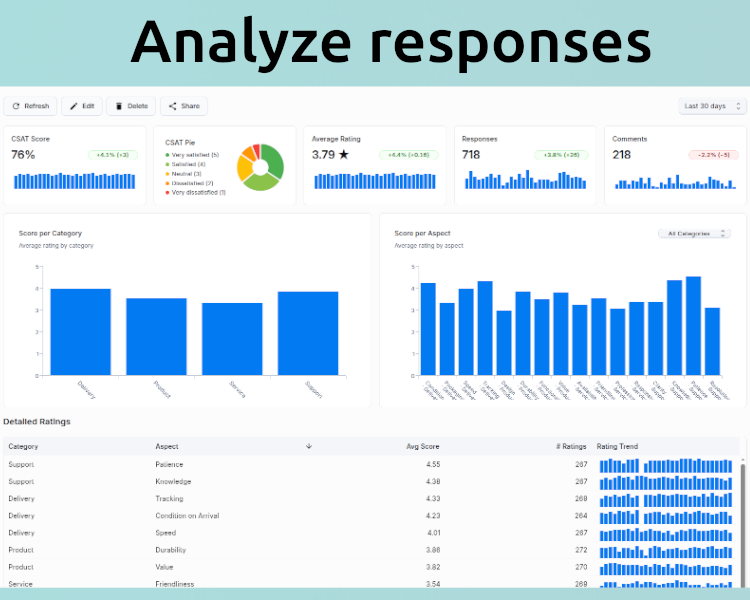Click the -2.3% Comments change badge
Screen dimensions: 750x600
(x=714, y=155)
